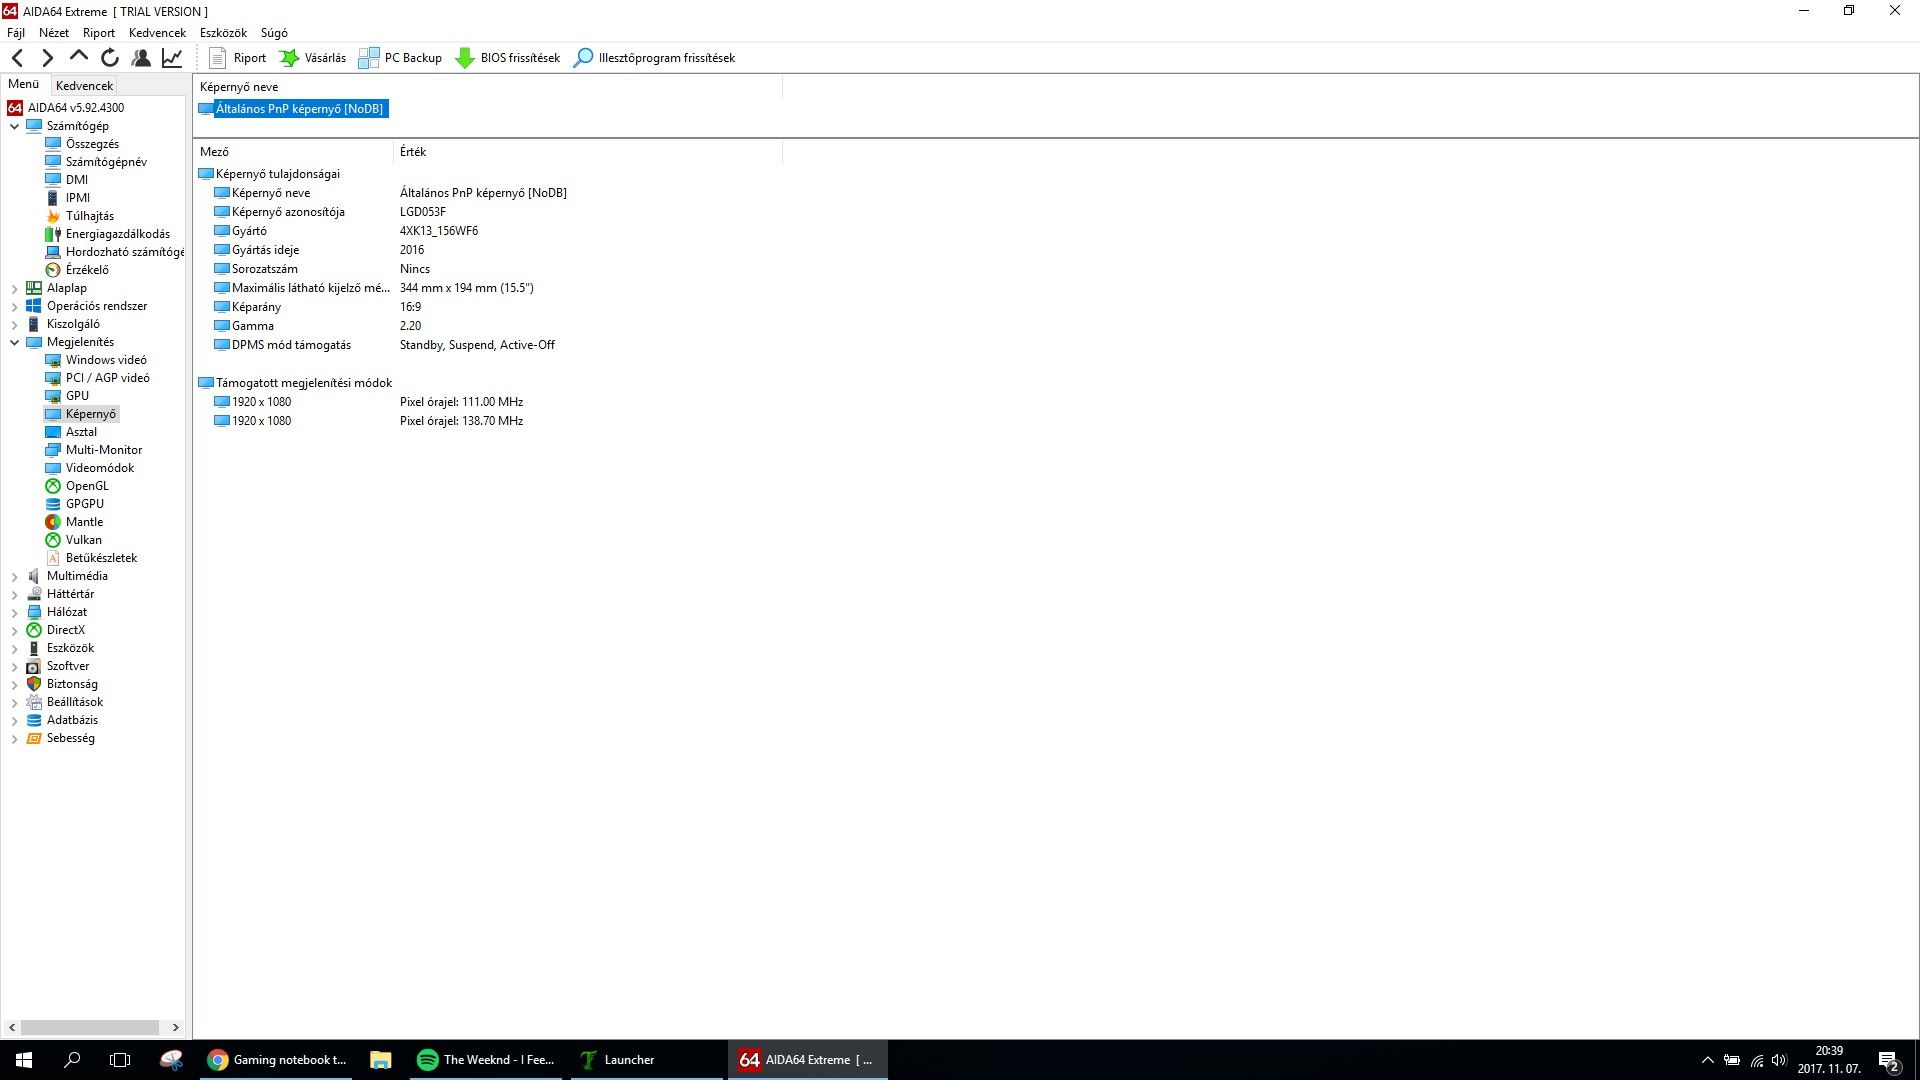Open the Nézet menu
The height and width of the screenshot is (1080, 1920).
(54, 33)
